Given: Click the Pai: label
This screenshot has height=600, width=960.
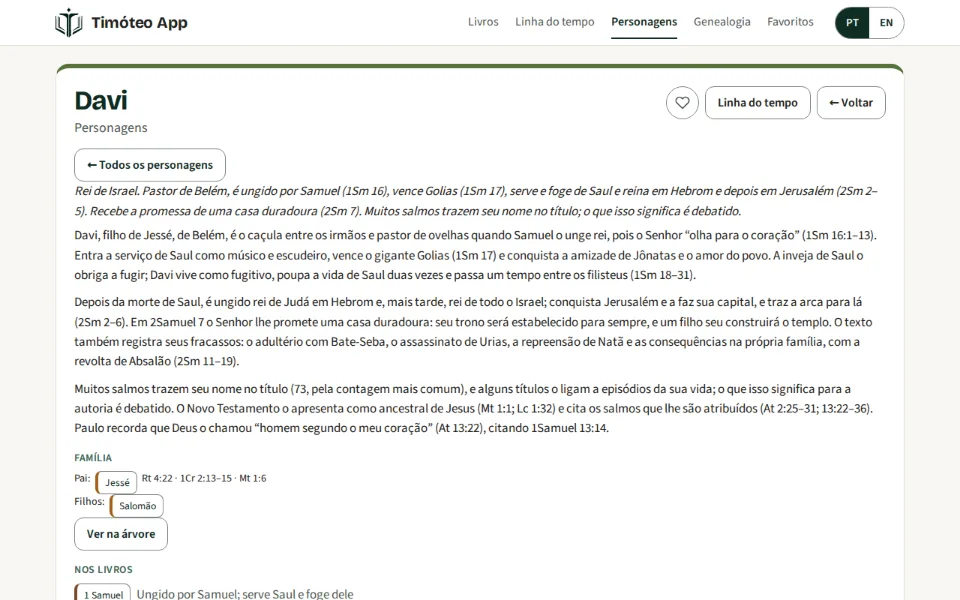Looking at the screenshot, I should pos(82,478).
